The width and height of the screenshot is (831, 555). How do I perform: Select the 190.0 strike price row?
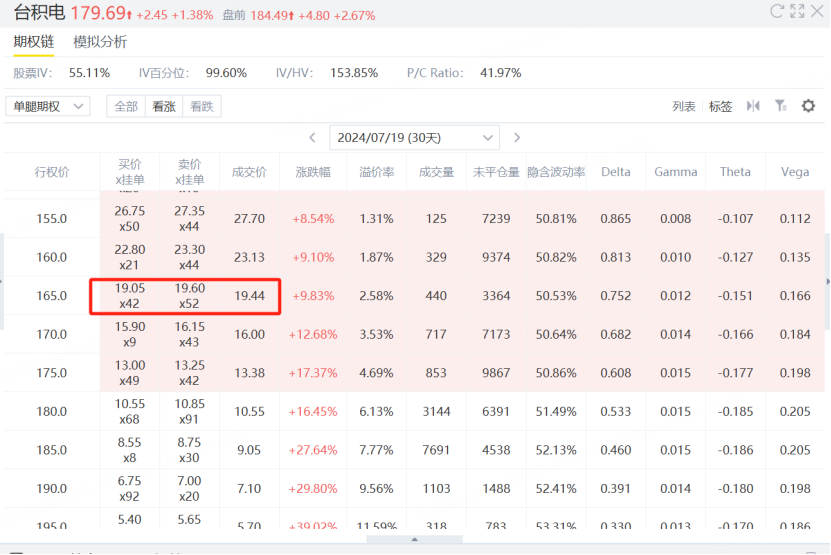[414, 489]
